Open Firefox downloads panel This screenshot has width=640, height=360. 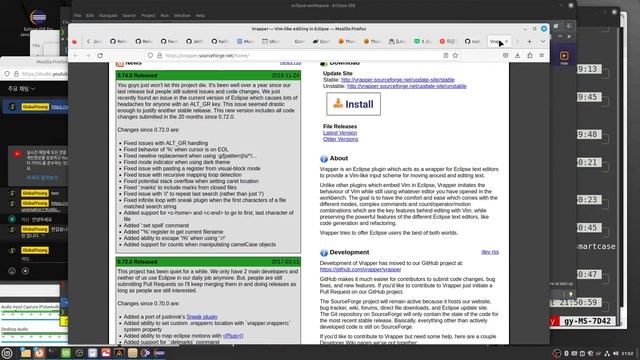click(x=518, y=56)
